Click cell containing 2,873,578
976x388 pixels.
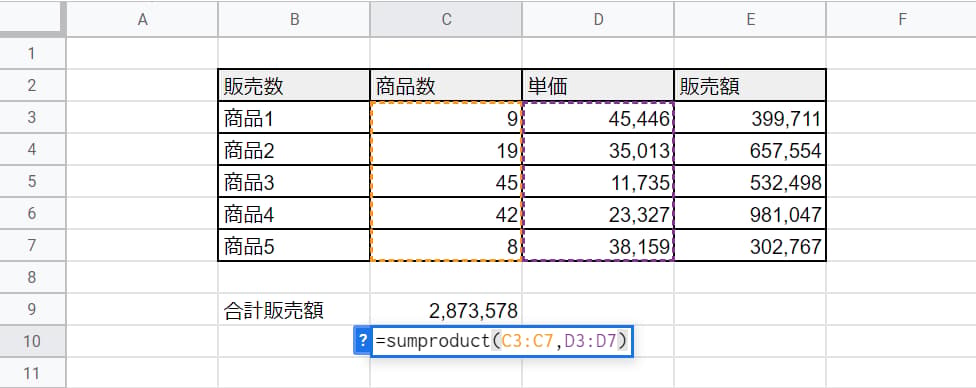pyautogui.click(x=446, y=310)
